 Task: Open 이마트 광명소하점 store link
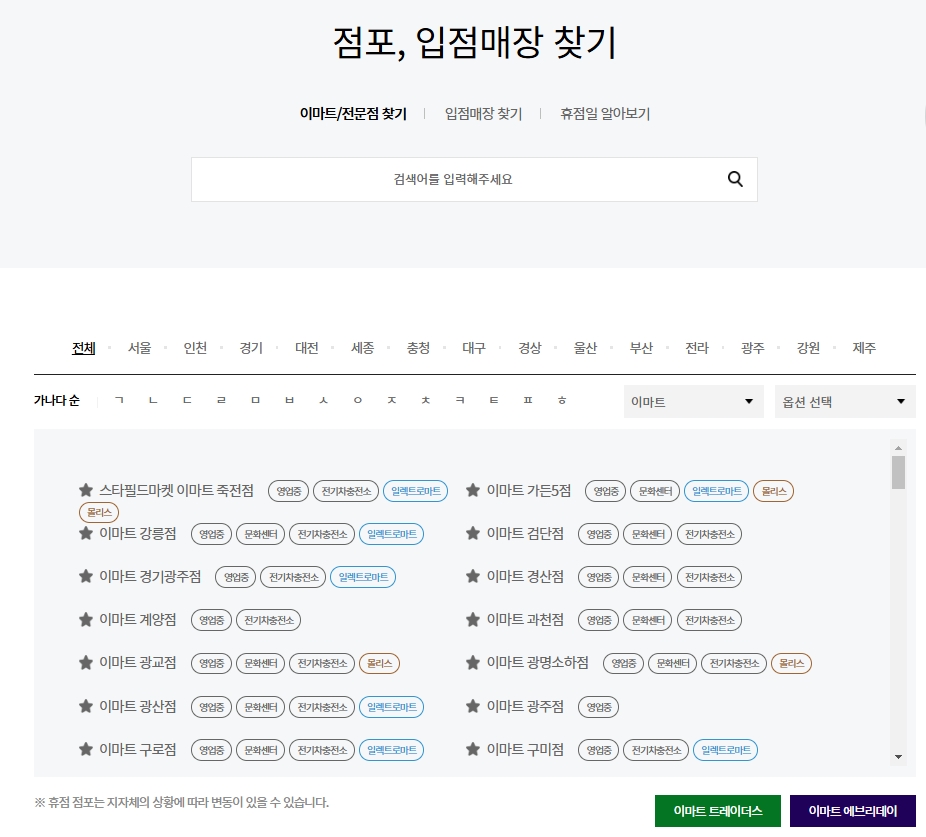coord(537,663)
